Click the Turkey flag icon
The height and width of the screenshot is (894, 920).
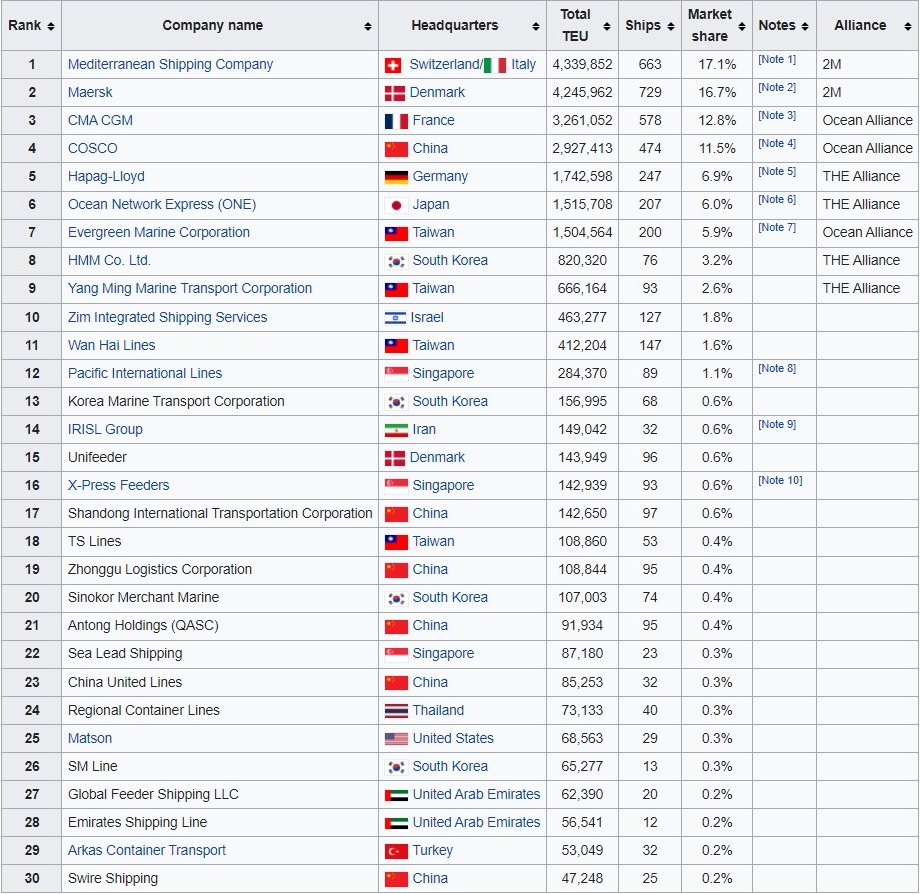396,851
